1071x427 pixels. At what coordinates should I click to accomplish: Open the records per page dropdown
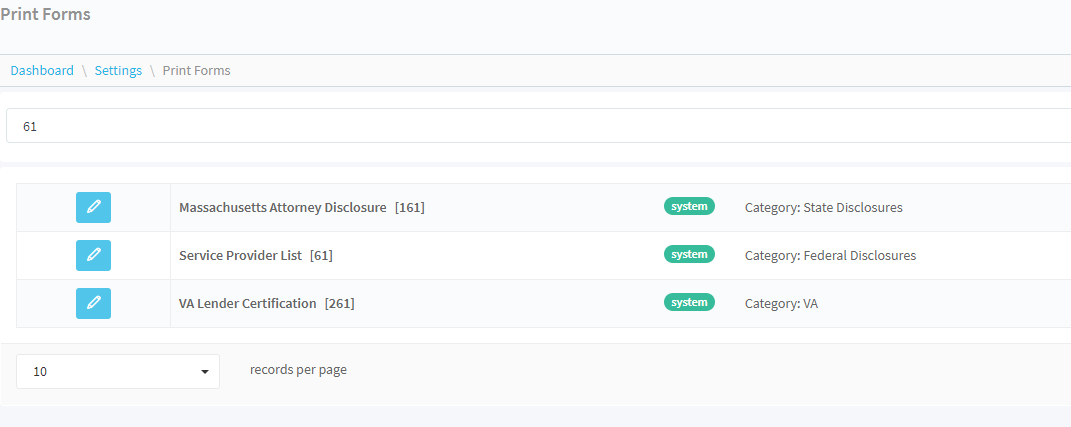tap(118, 371)
